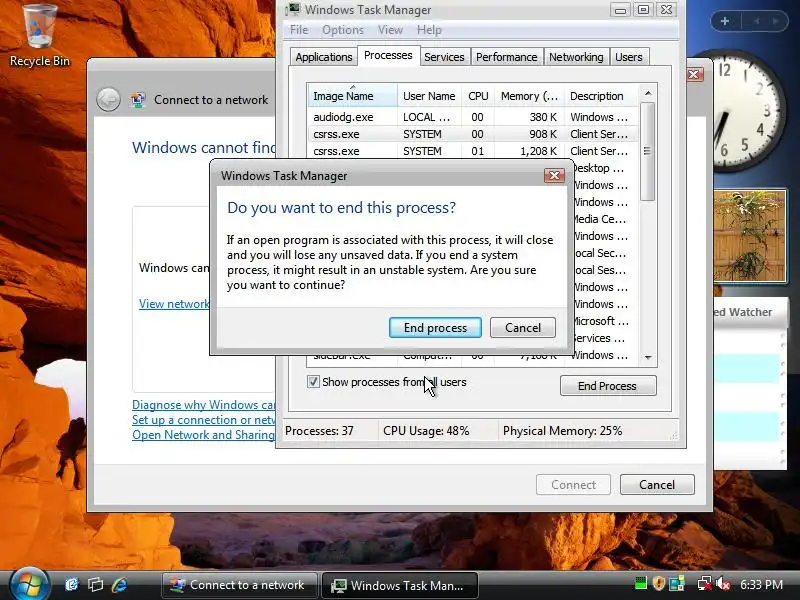Select the Processes tab
Screen dimensions: 800x600
click(388, 55)
